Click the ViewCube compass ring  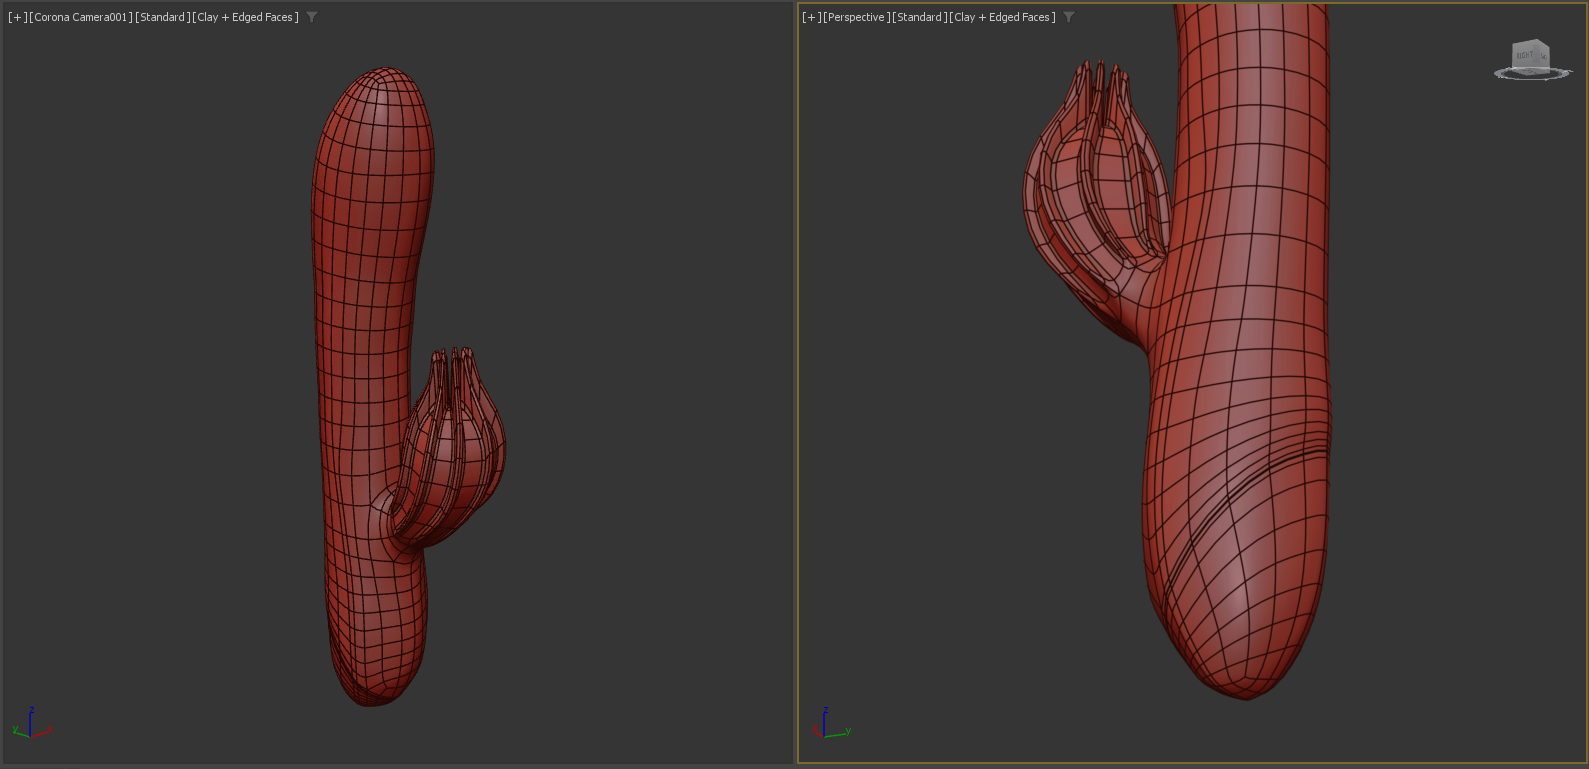point(1533,74)
